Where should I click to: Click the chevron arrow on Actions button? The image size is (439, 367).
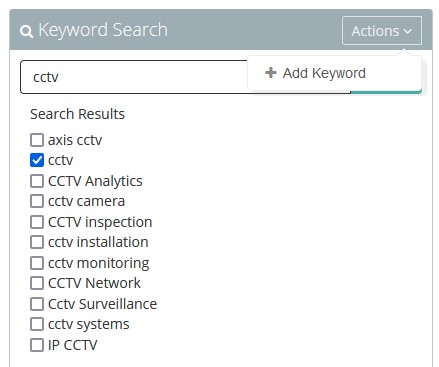click(407, 31)
